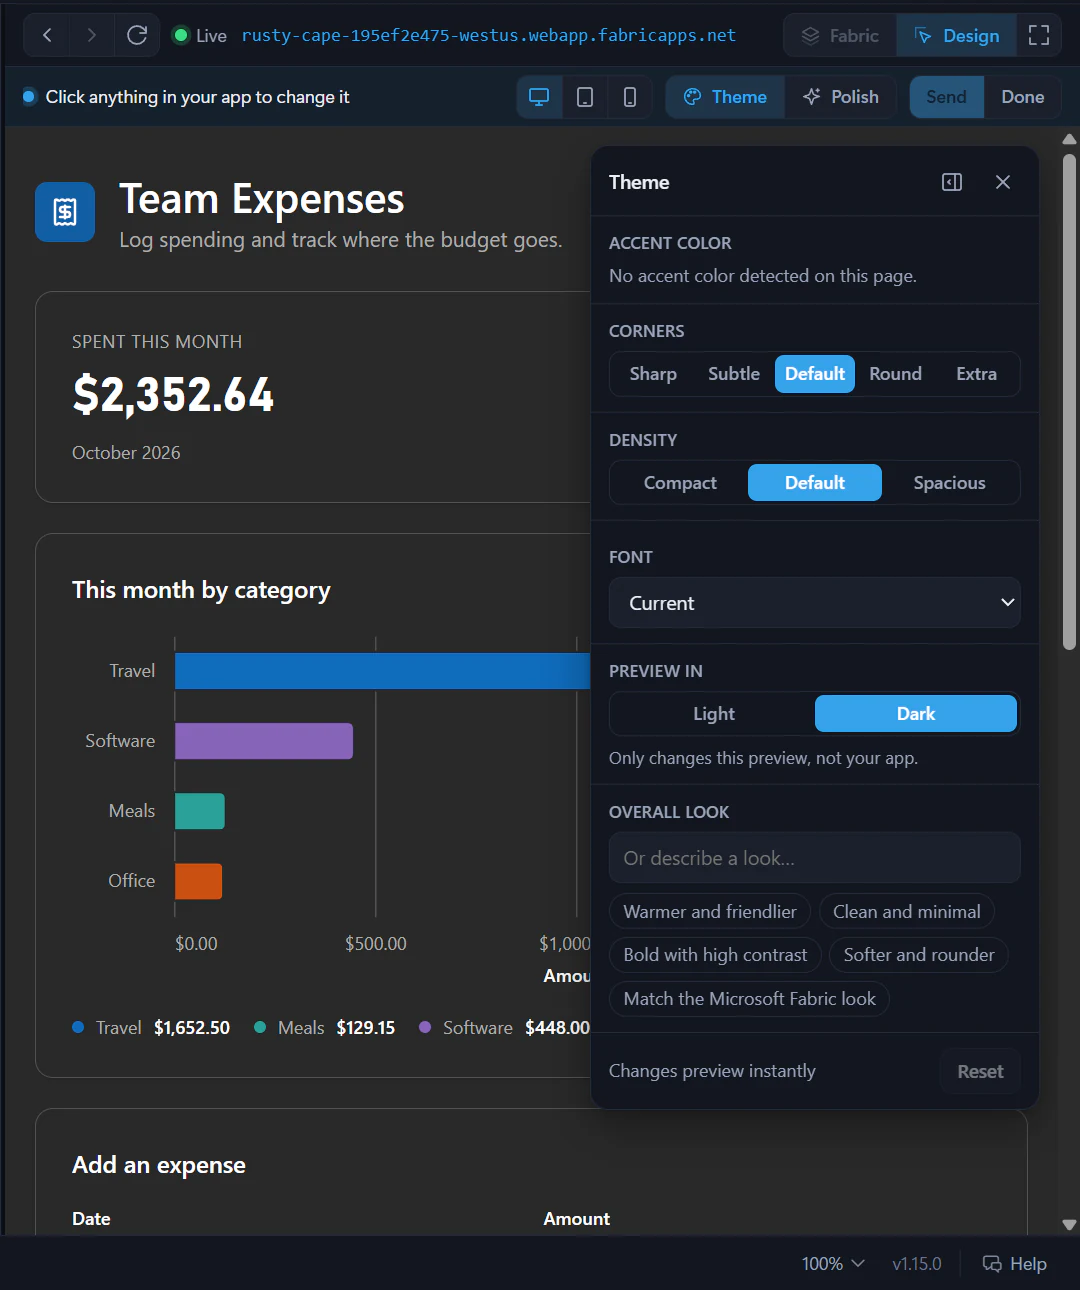Click the teal Meals bar in chart

point(200,811)
